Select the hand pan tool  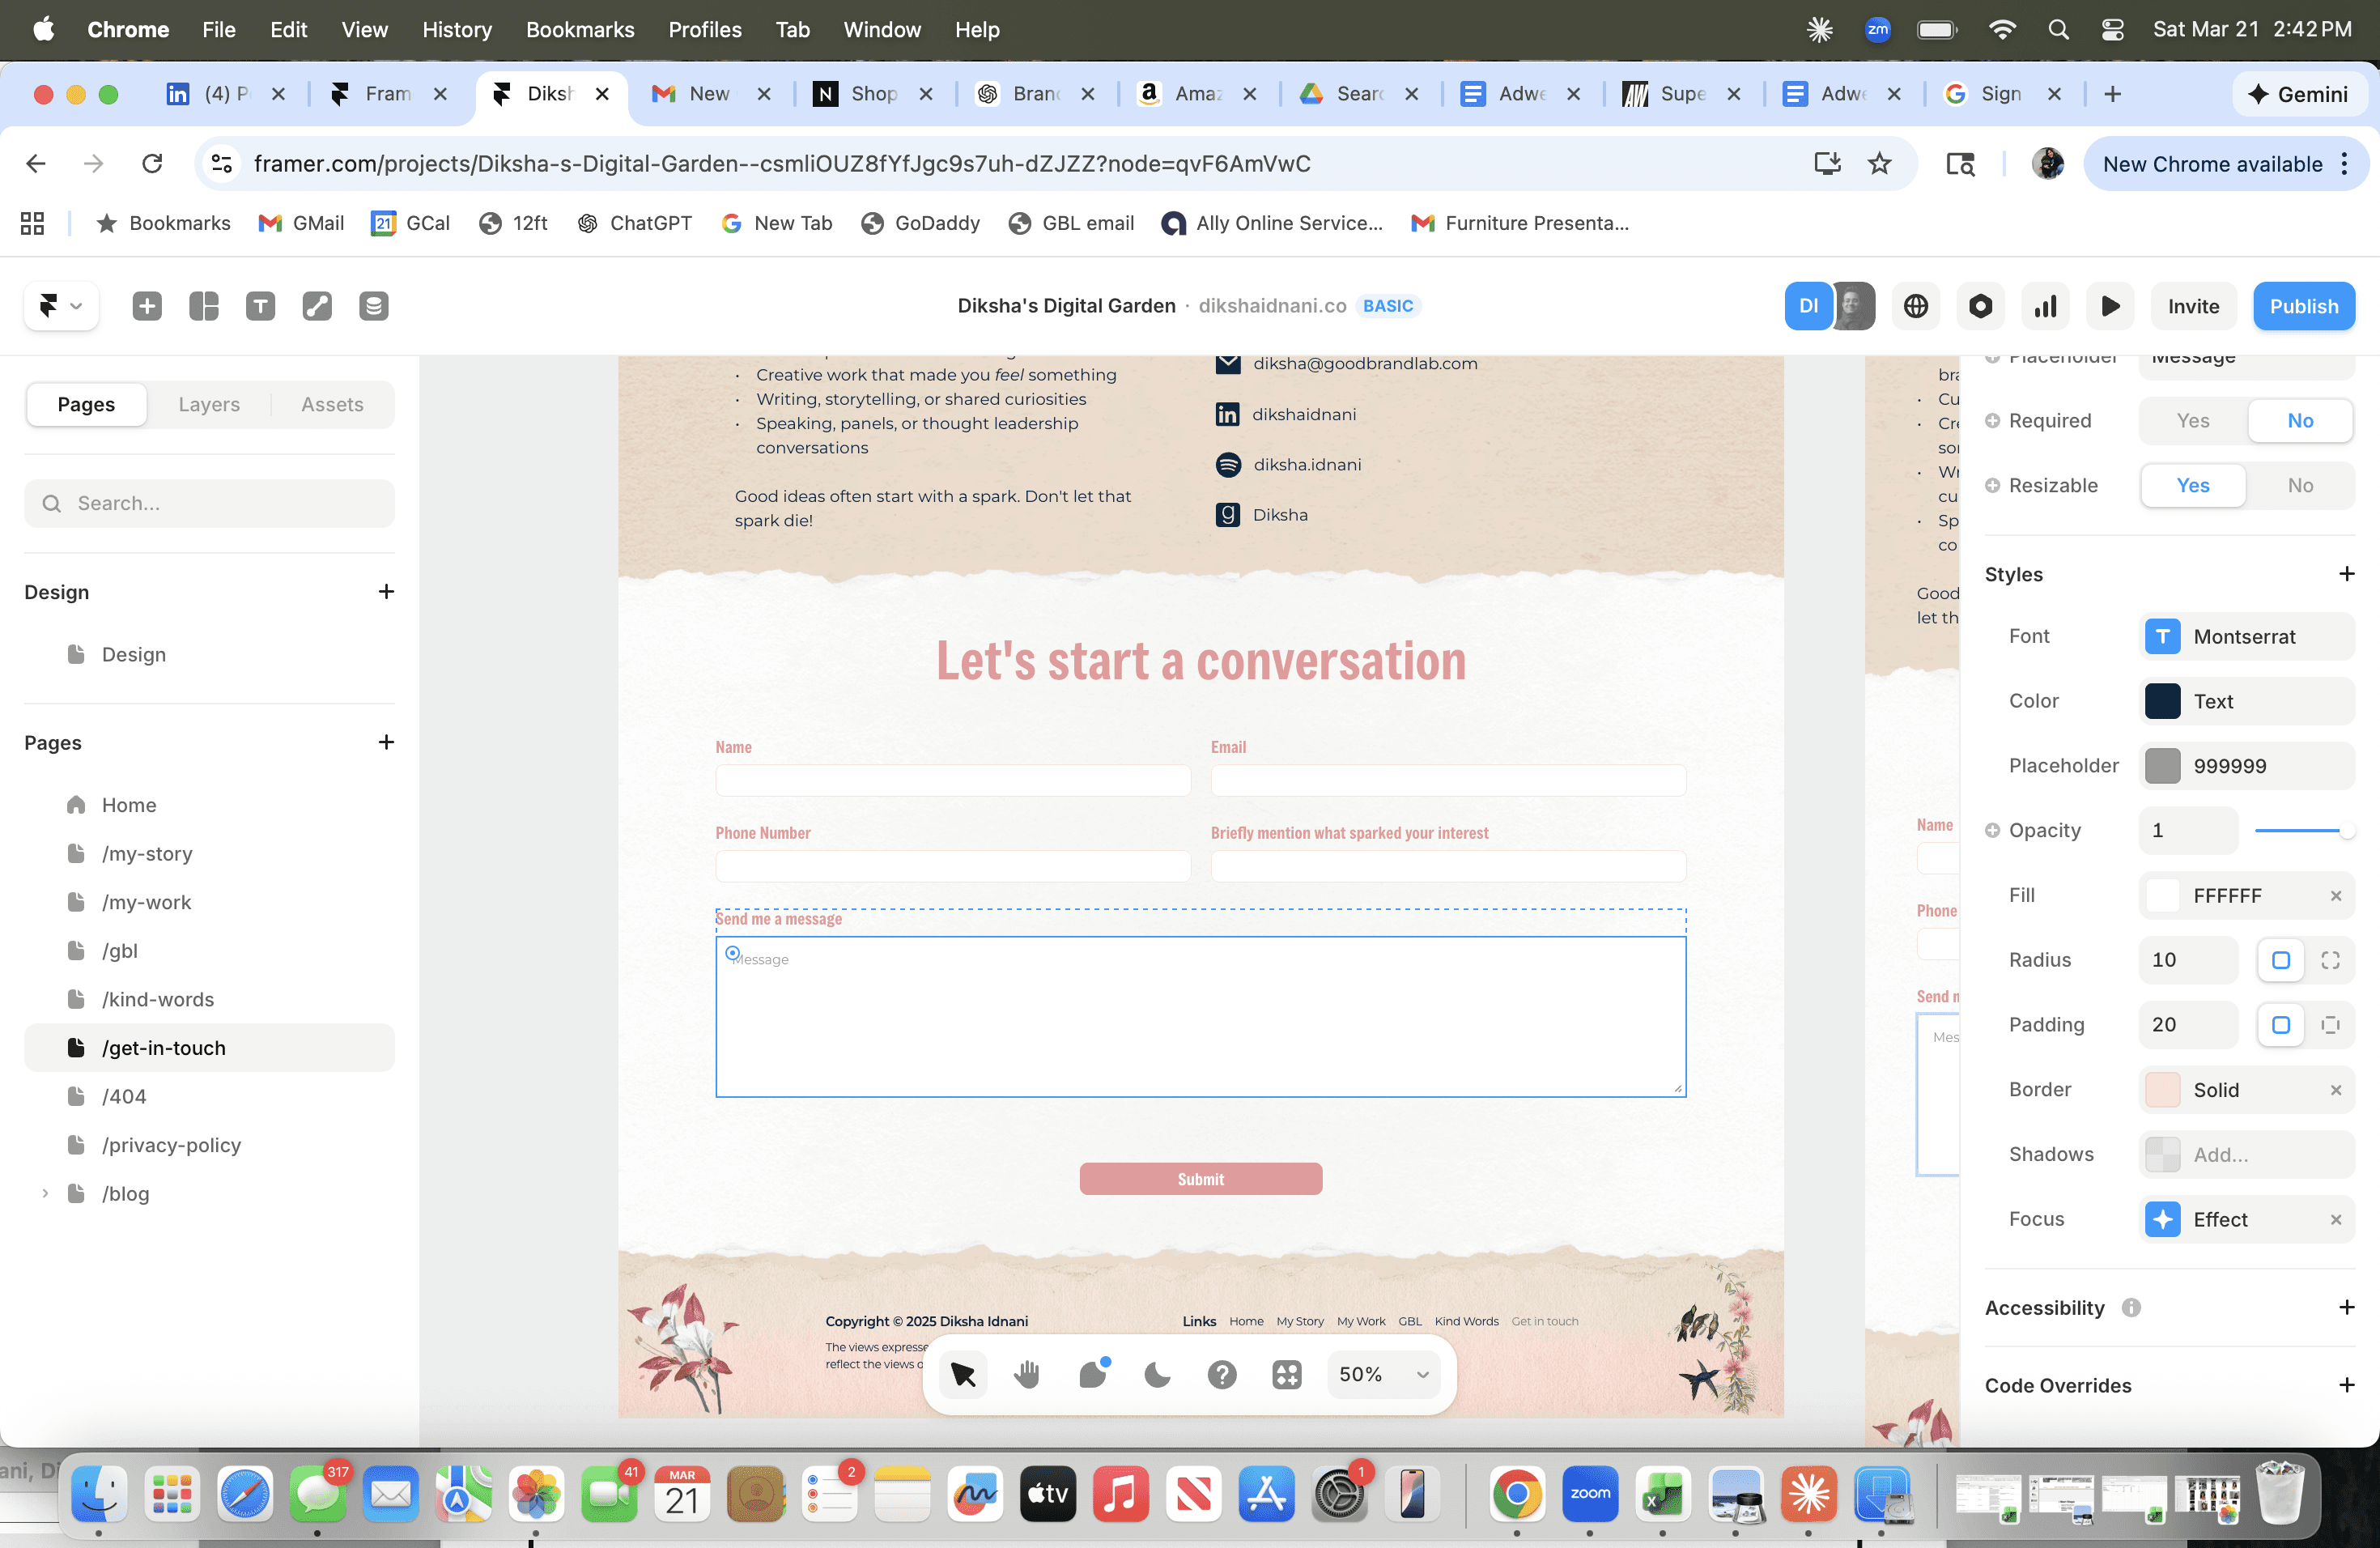pos(1027,1374)
